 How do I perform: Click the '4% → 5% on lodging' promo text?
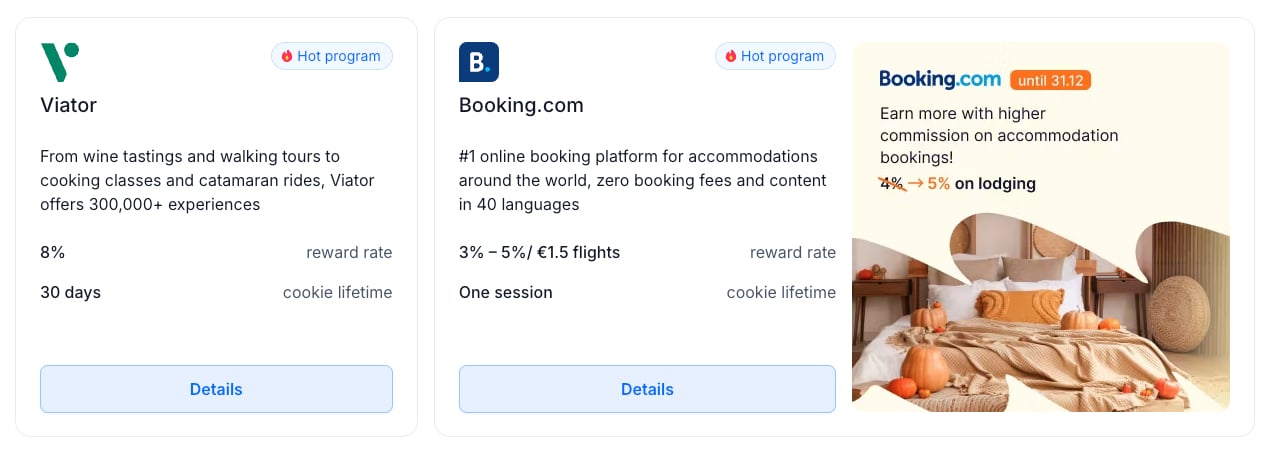coord(957,184)
